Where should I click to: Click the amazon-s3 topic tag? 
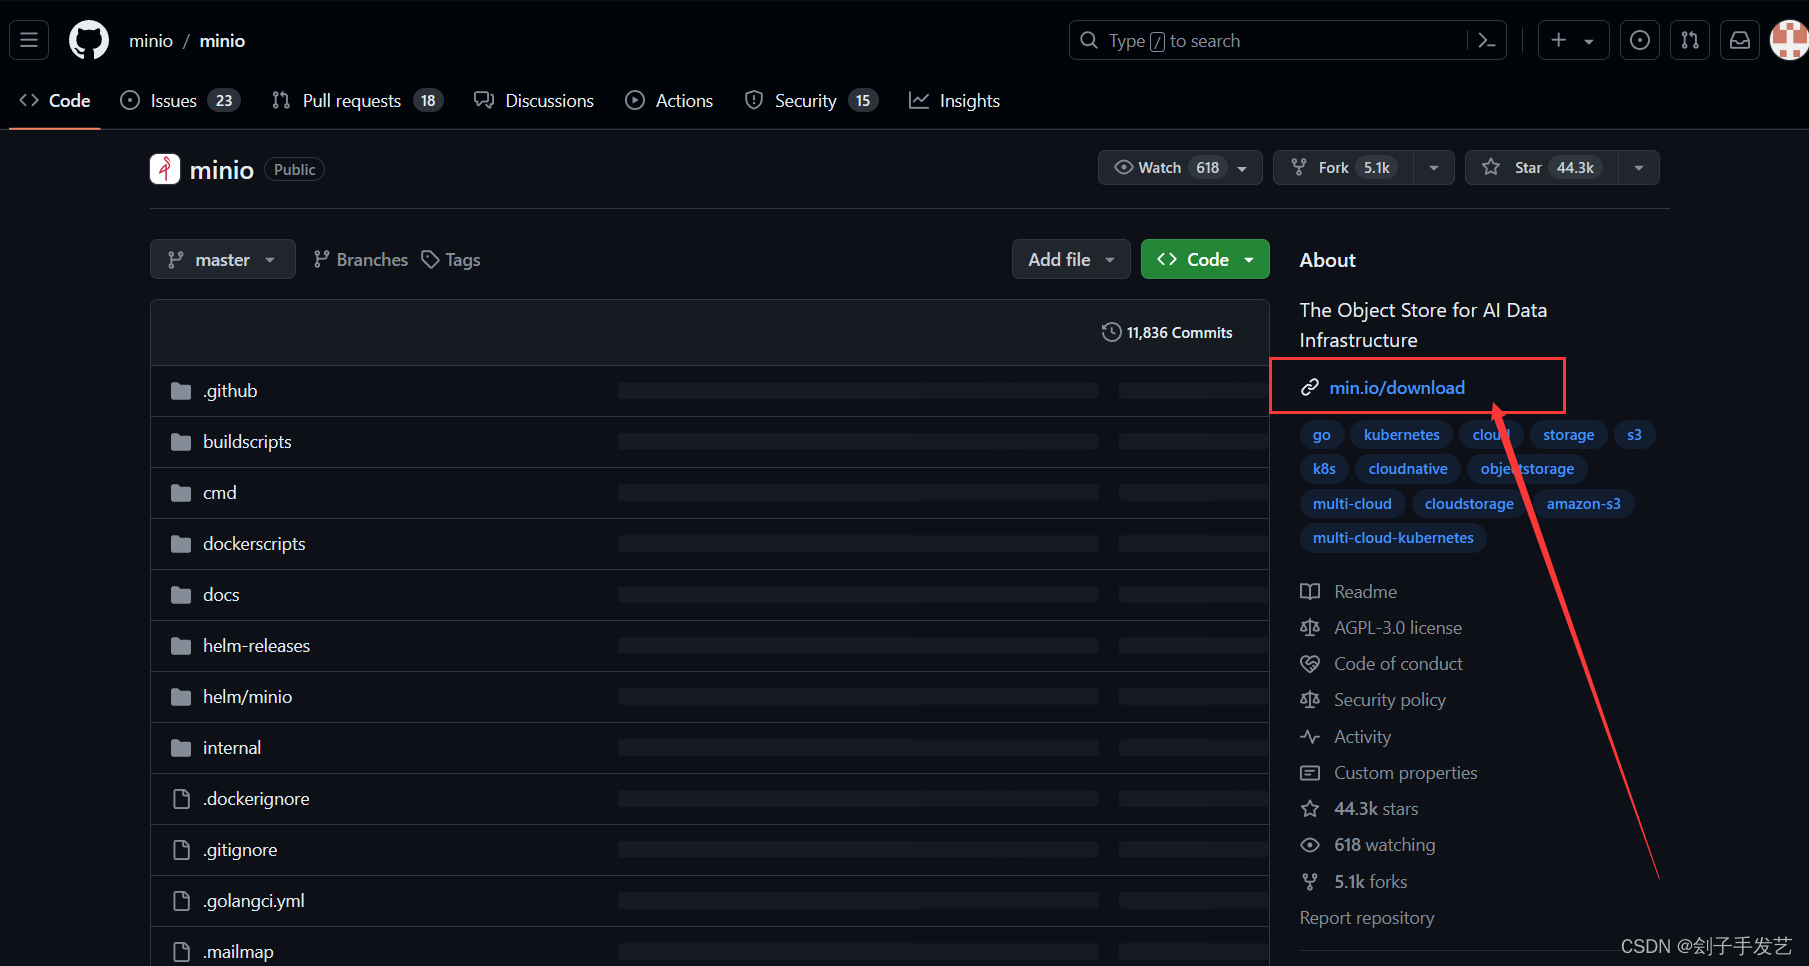click(1583, 503)
